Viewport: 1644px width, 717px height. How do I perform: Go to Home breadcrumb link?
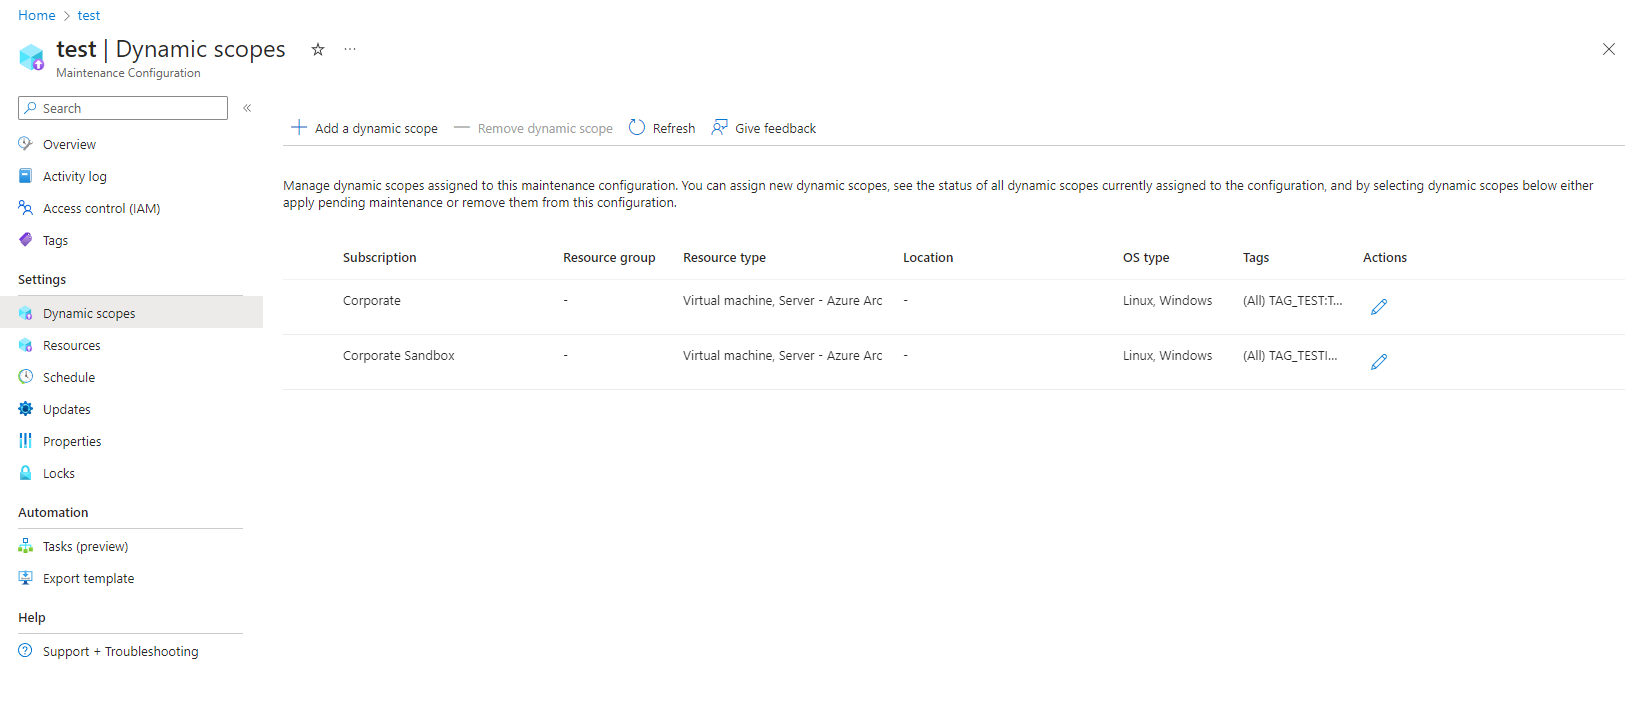37,16
